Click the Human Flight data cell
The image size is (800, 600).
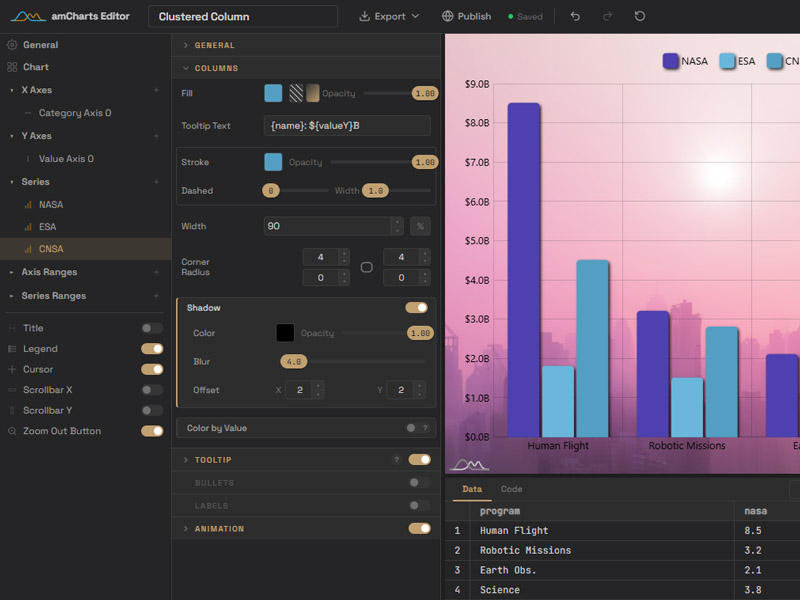point(601,531)
